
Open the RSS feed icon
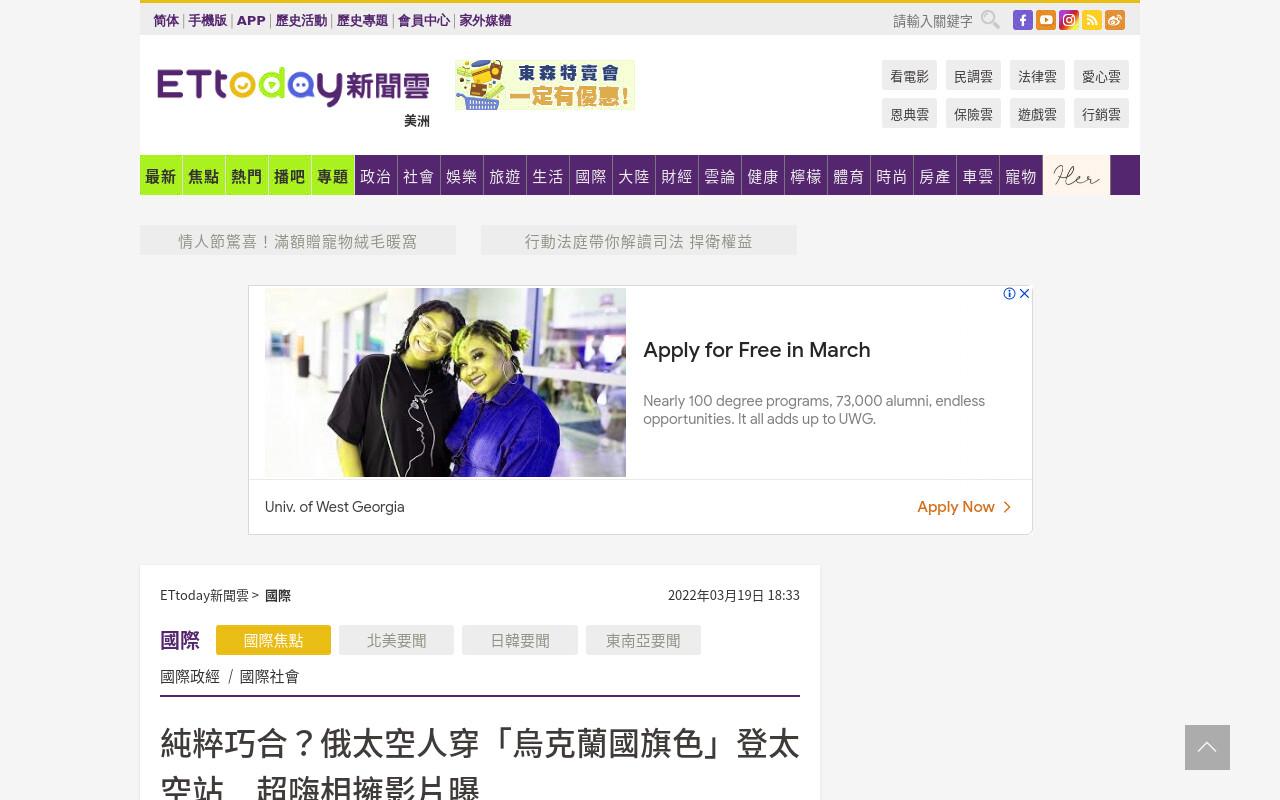[1091, 20]
